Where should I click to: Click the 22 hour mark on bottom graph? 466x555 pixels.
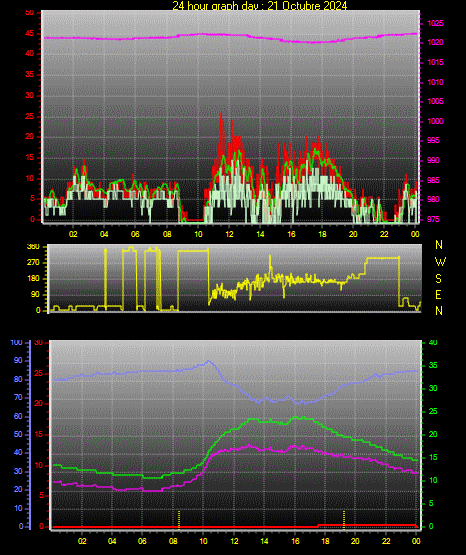(x=386, y=541)
